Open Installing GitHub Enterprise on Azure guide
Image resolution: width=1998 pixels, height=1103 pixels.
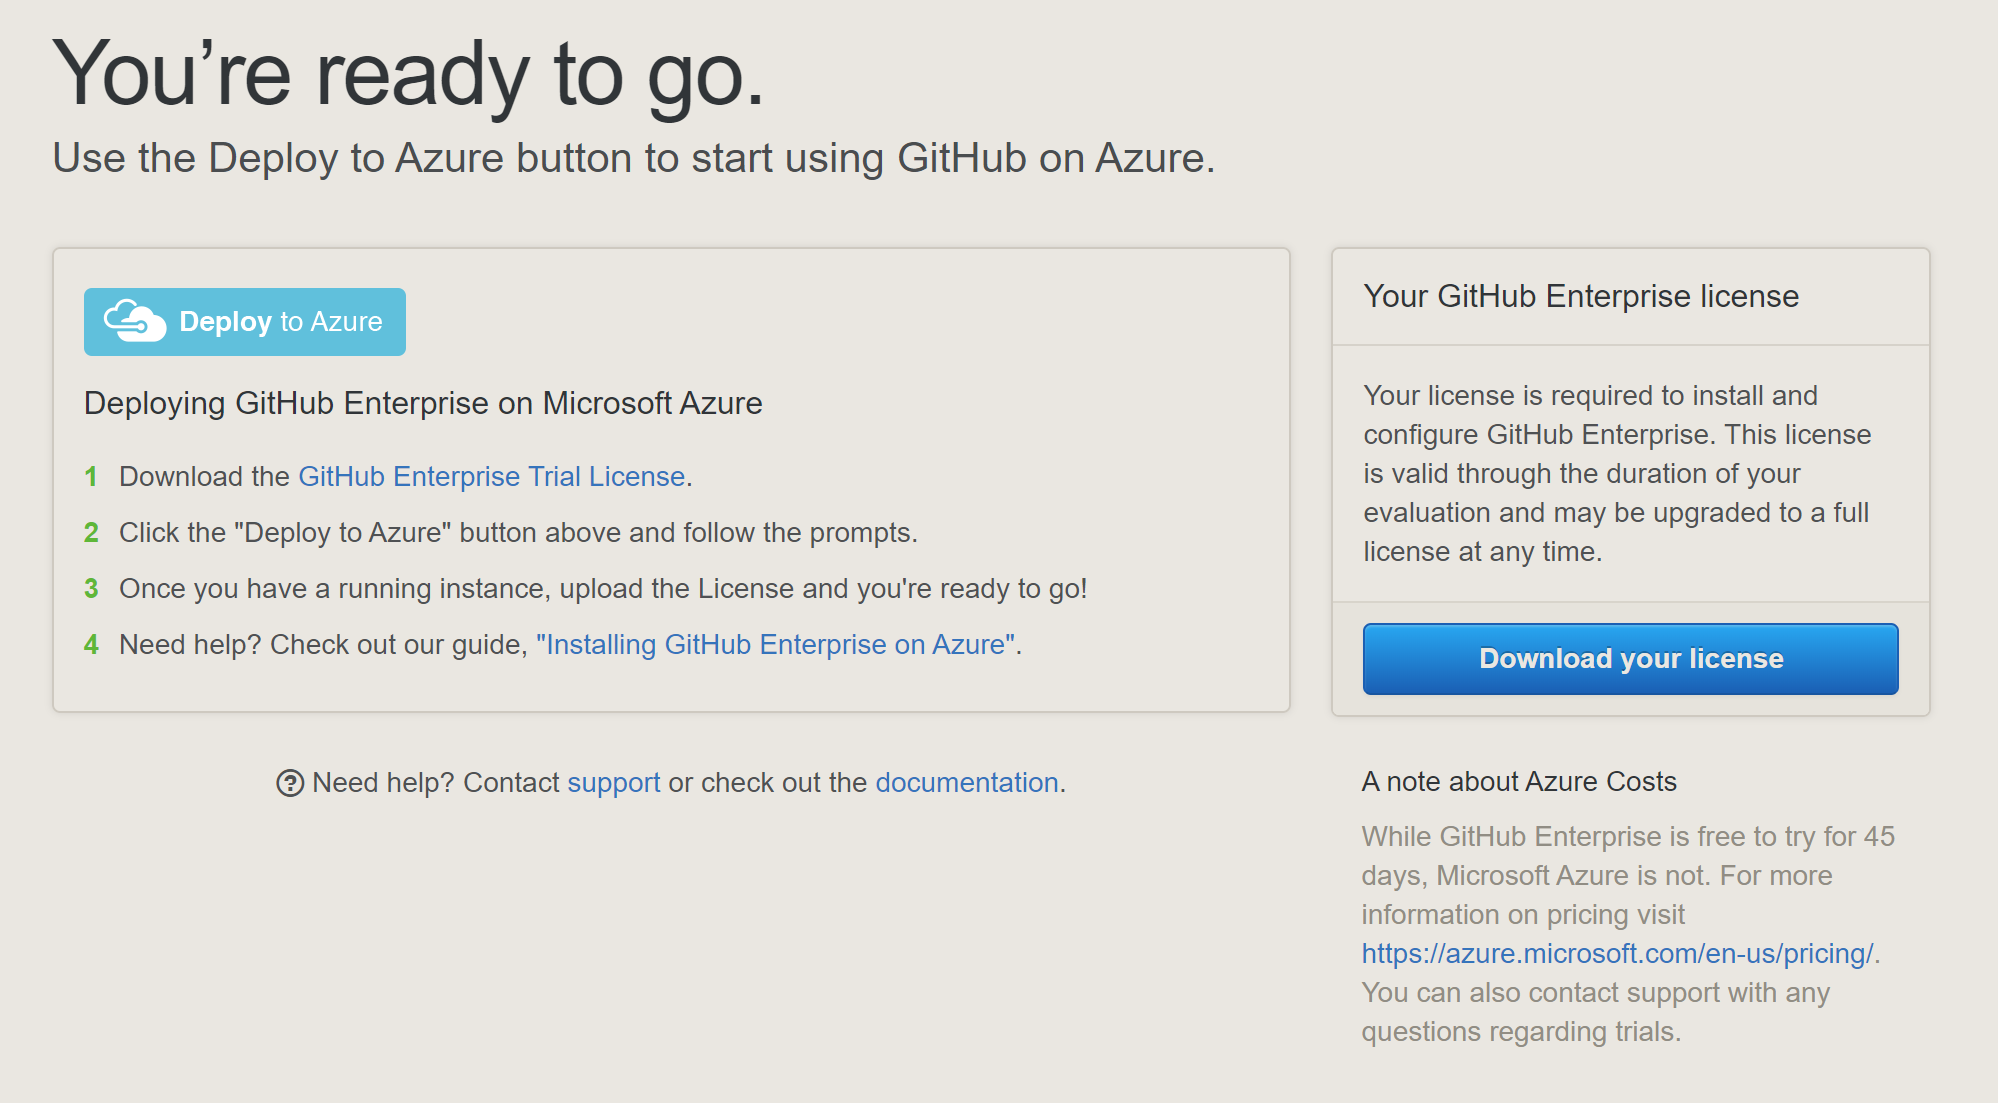(x=776, y=645)
